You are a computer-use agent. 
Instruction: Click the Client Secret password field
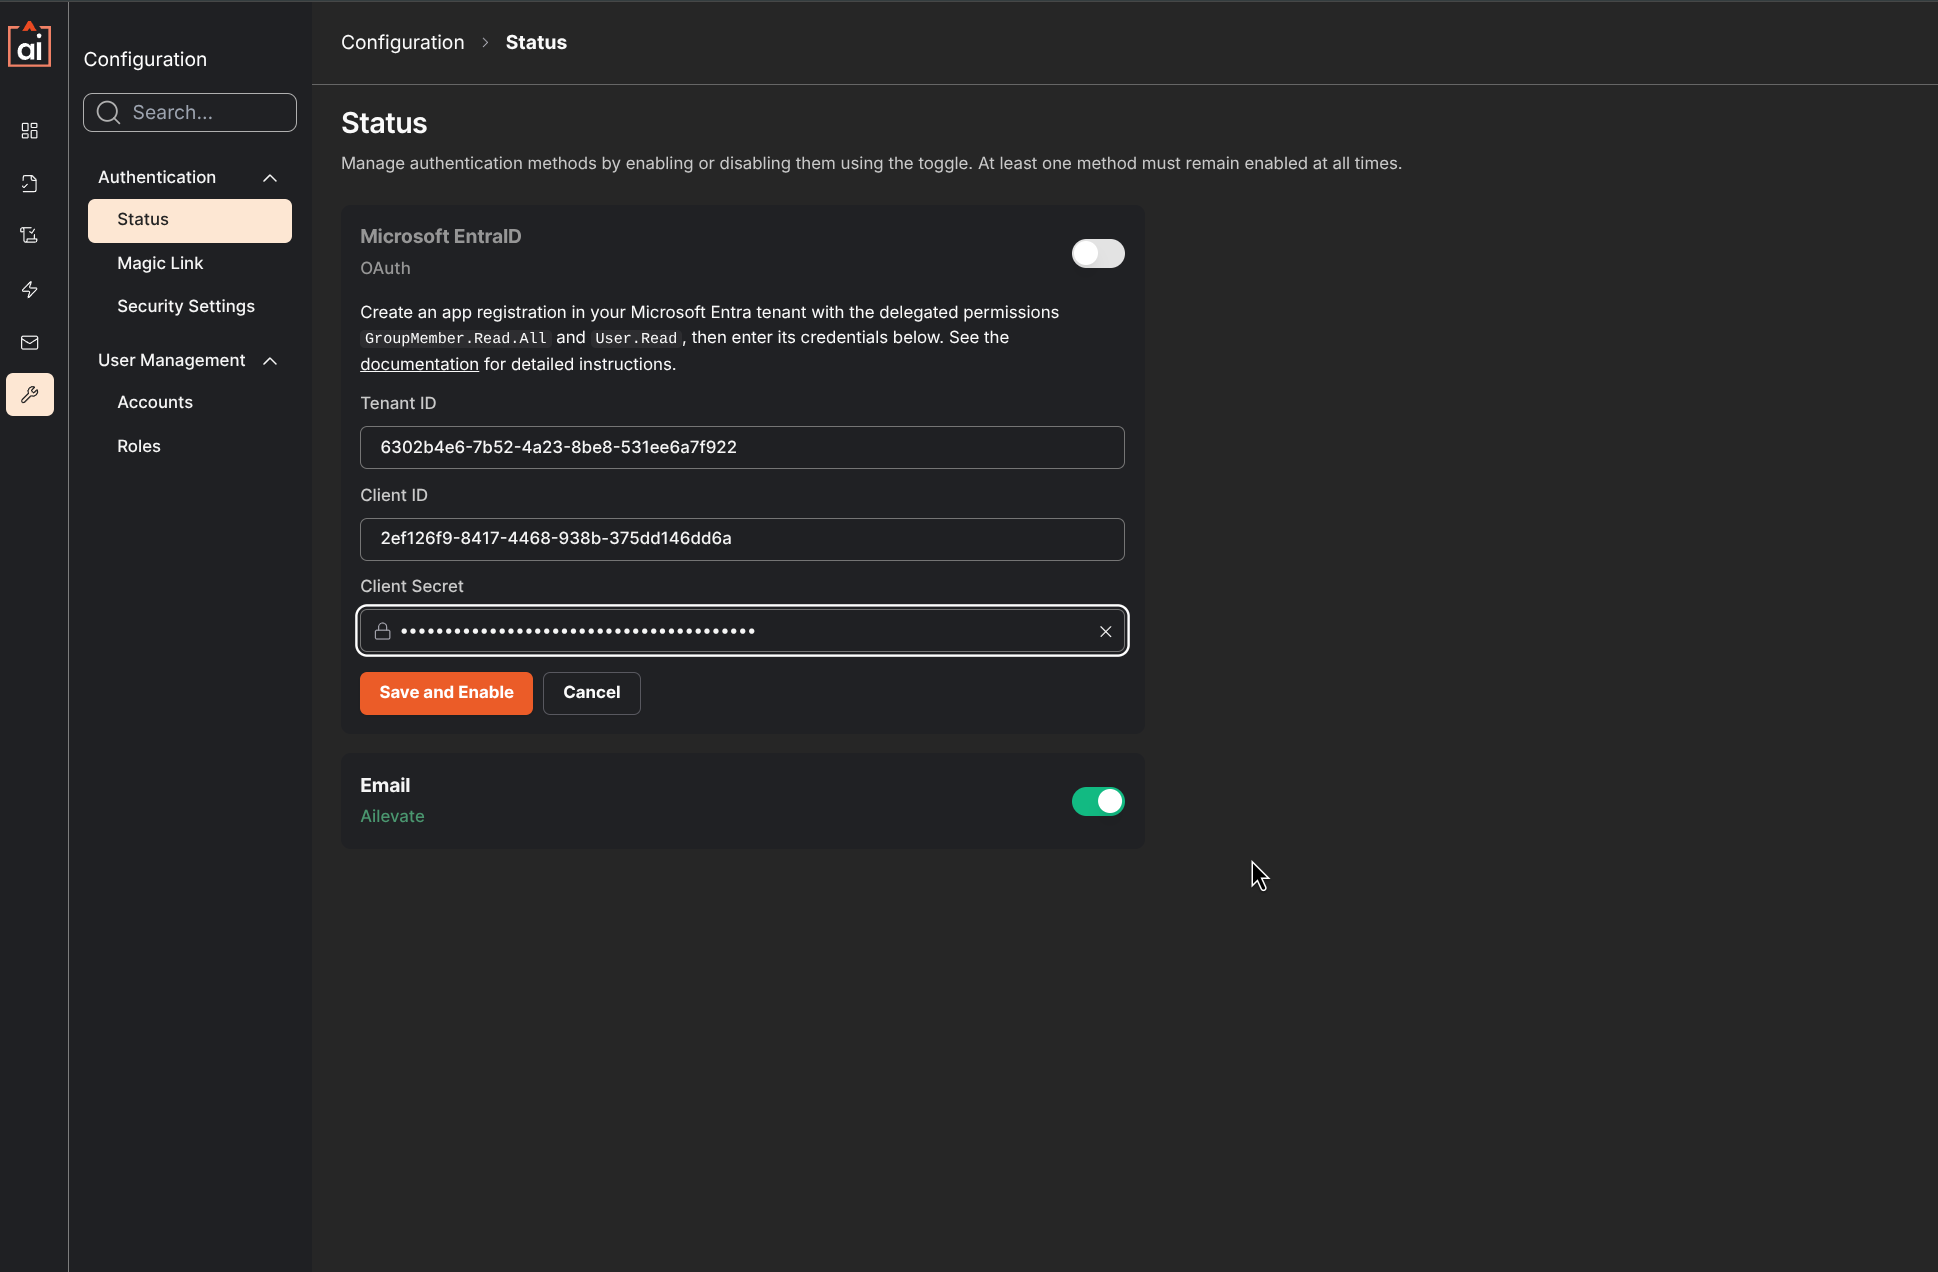tap(742, 631)
